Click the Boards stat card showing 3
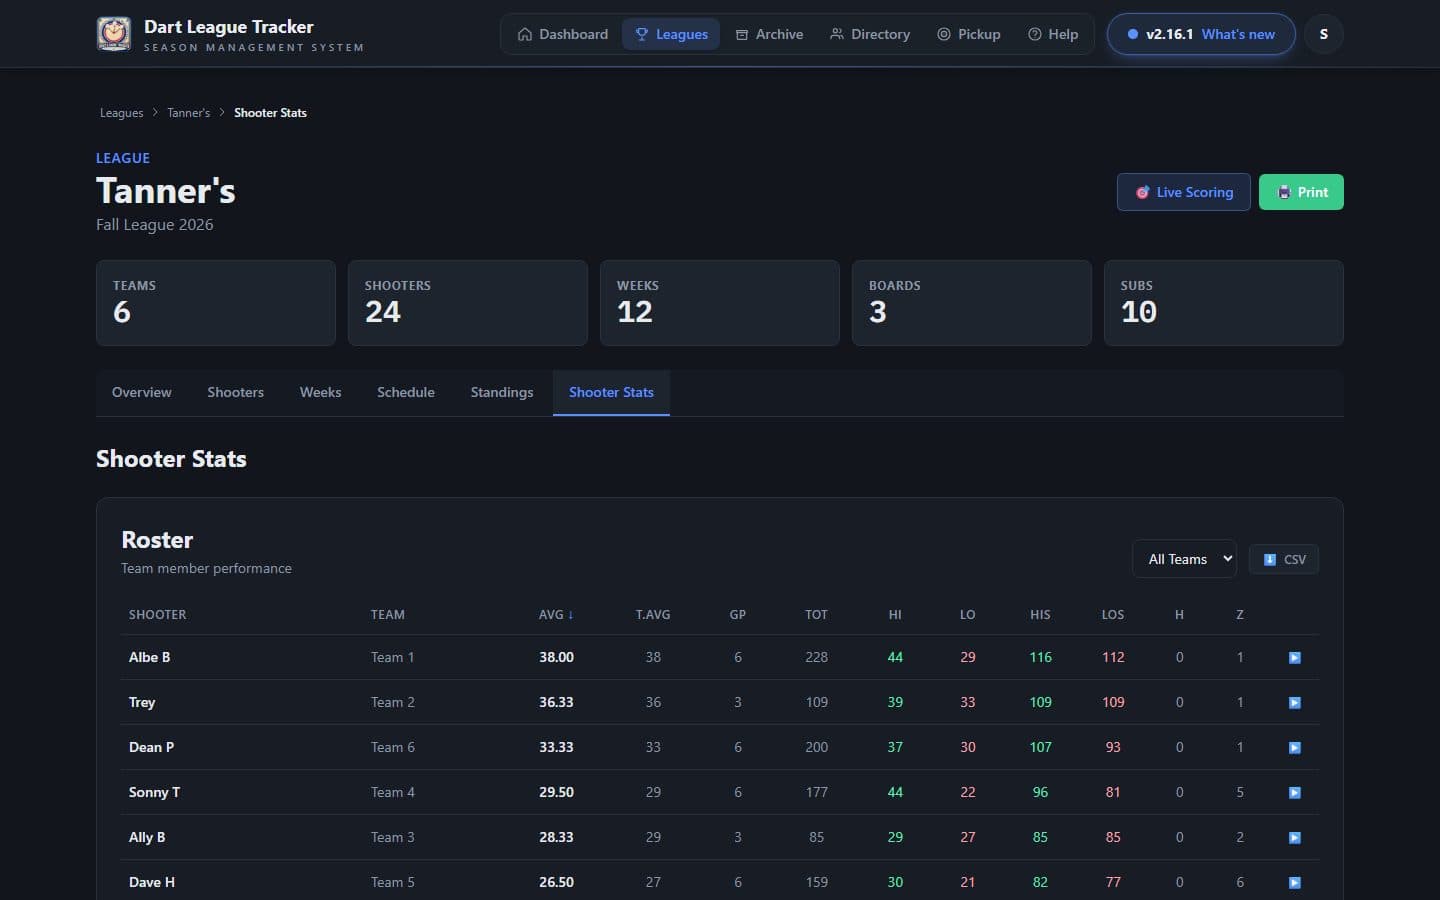 [972, 303]
